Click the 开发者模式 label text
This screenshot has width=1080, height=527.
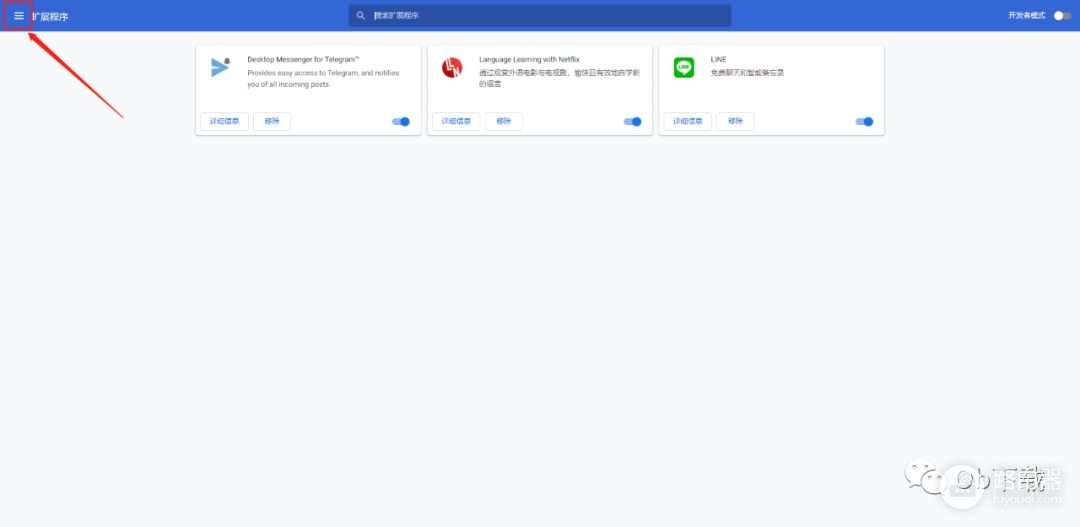tap(1027, 15)
